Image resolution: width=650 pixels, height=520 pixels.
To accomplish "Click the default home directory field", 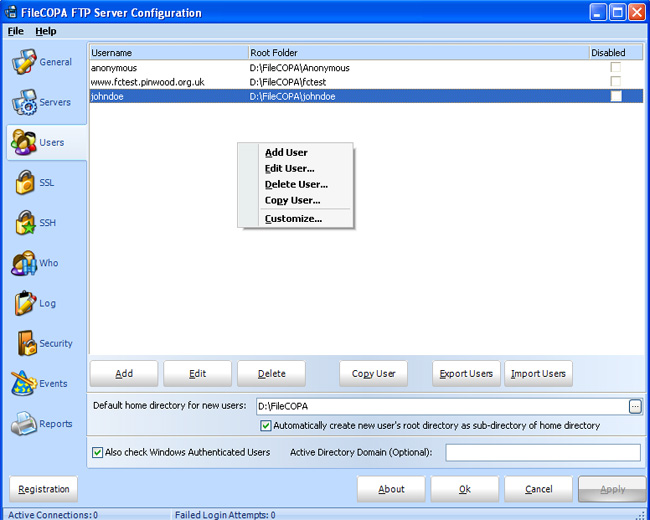I will 442,406.
